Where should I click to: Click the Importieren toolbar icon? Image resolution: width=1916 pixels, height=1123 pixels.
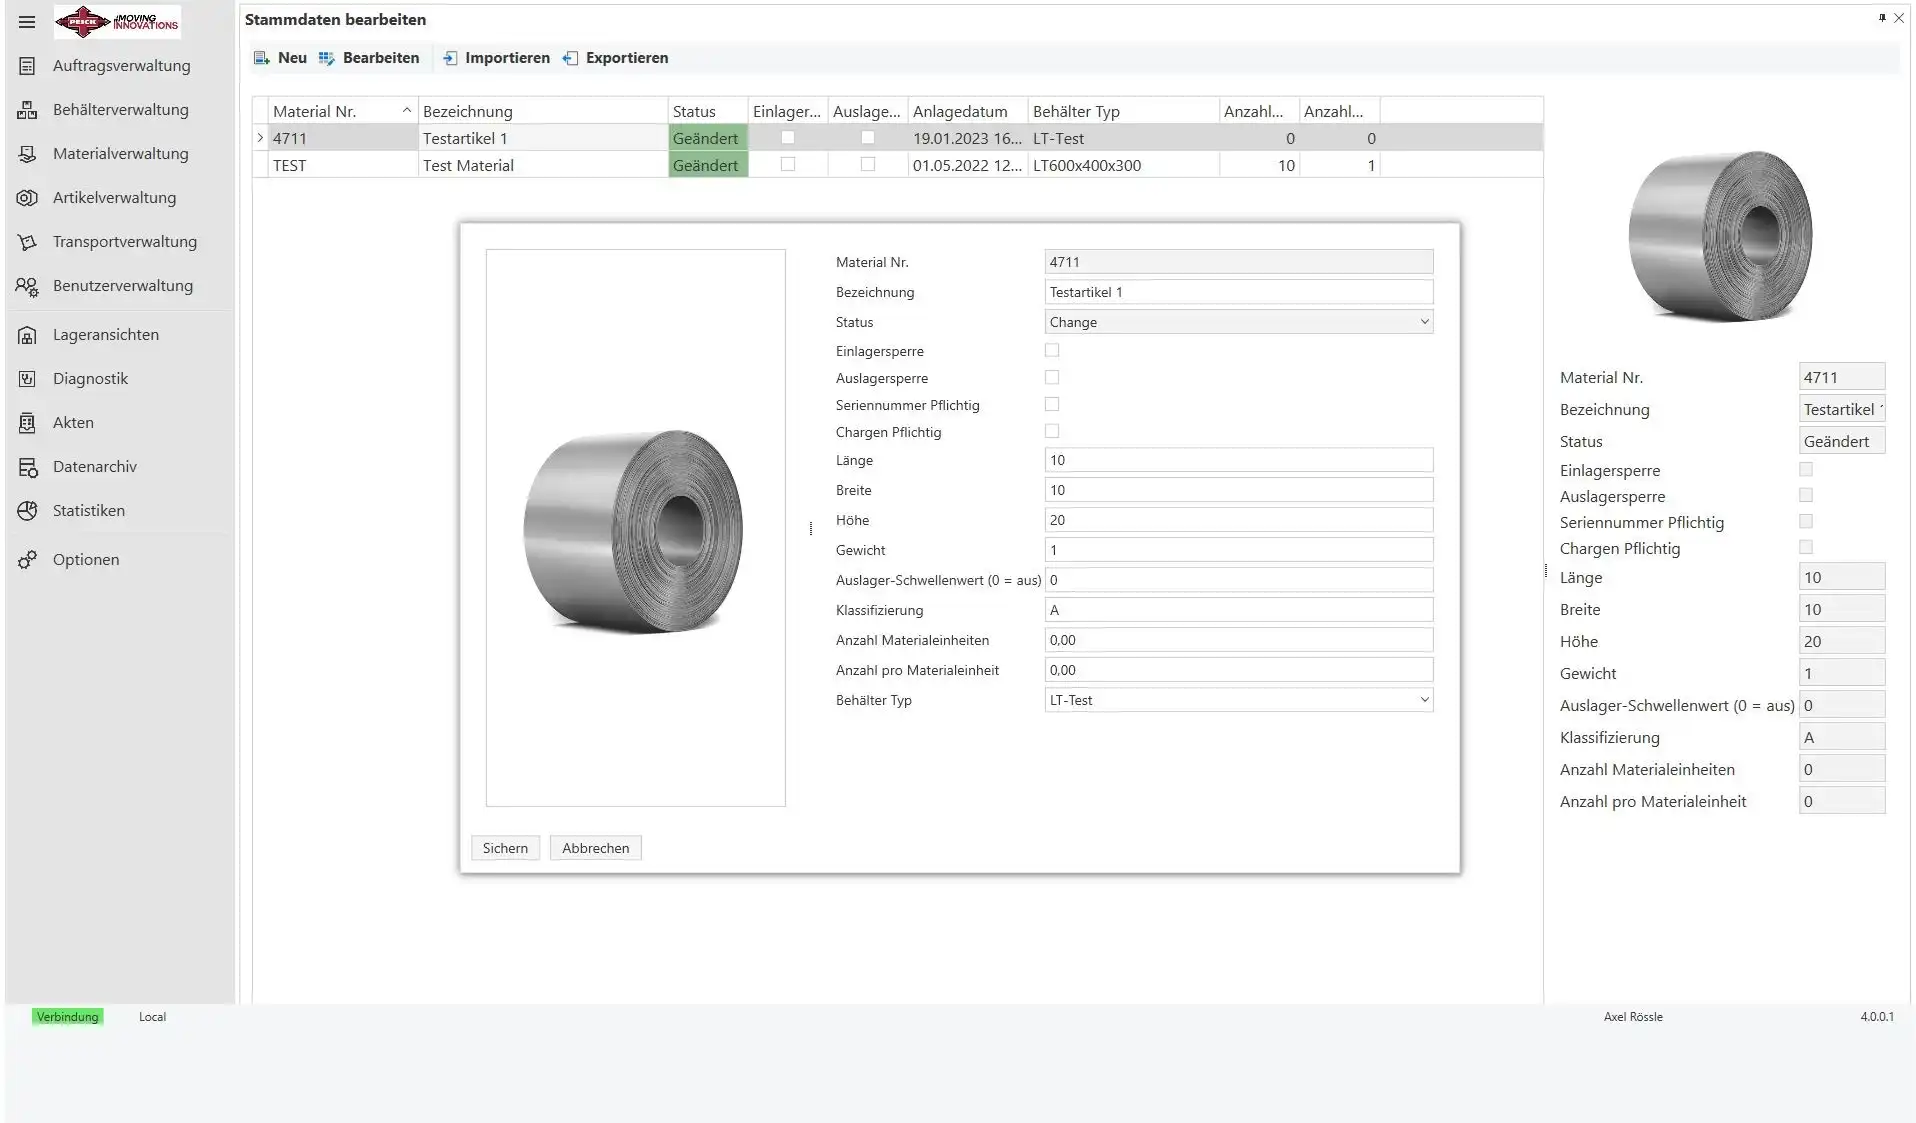click(450, 58)
